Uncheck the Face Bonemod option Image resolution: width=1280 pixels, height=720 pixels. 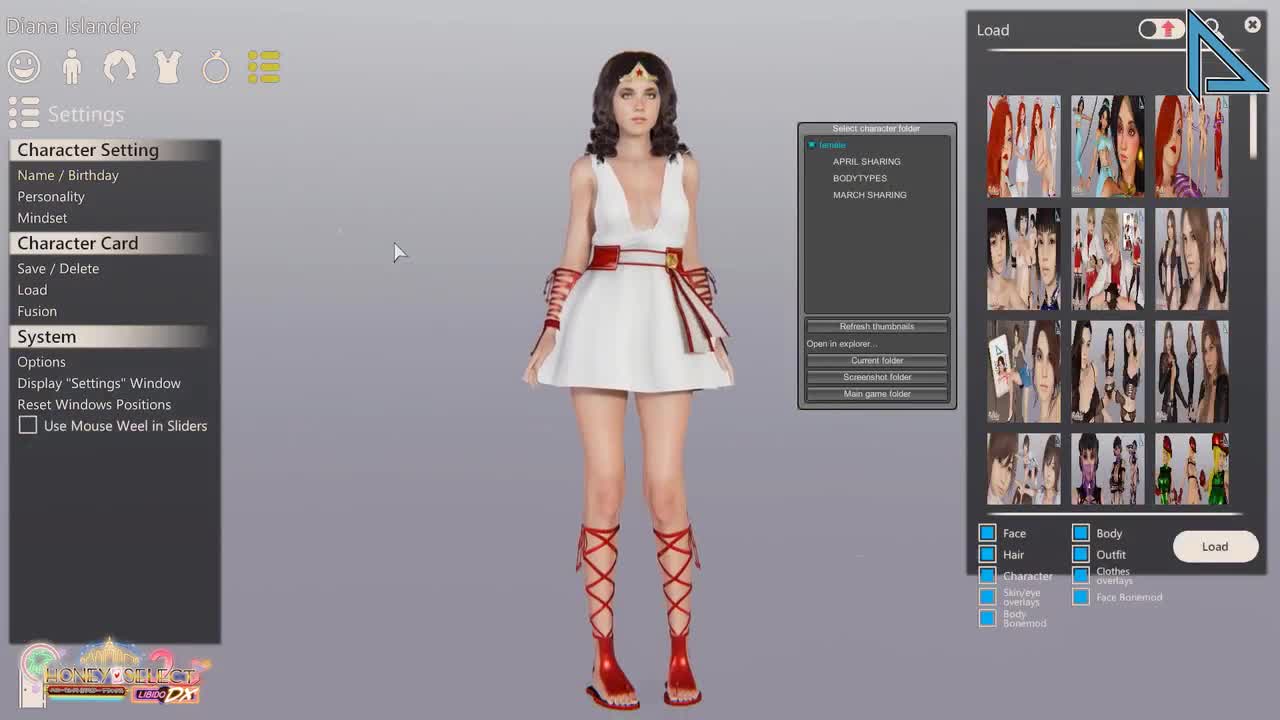point(1081,597)
